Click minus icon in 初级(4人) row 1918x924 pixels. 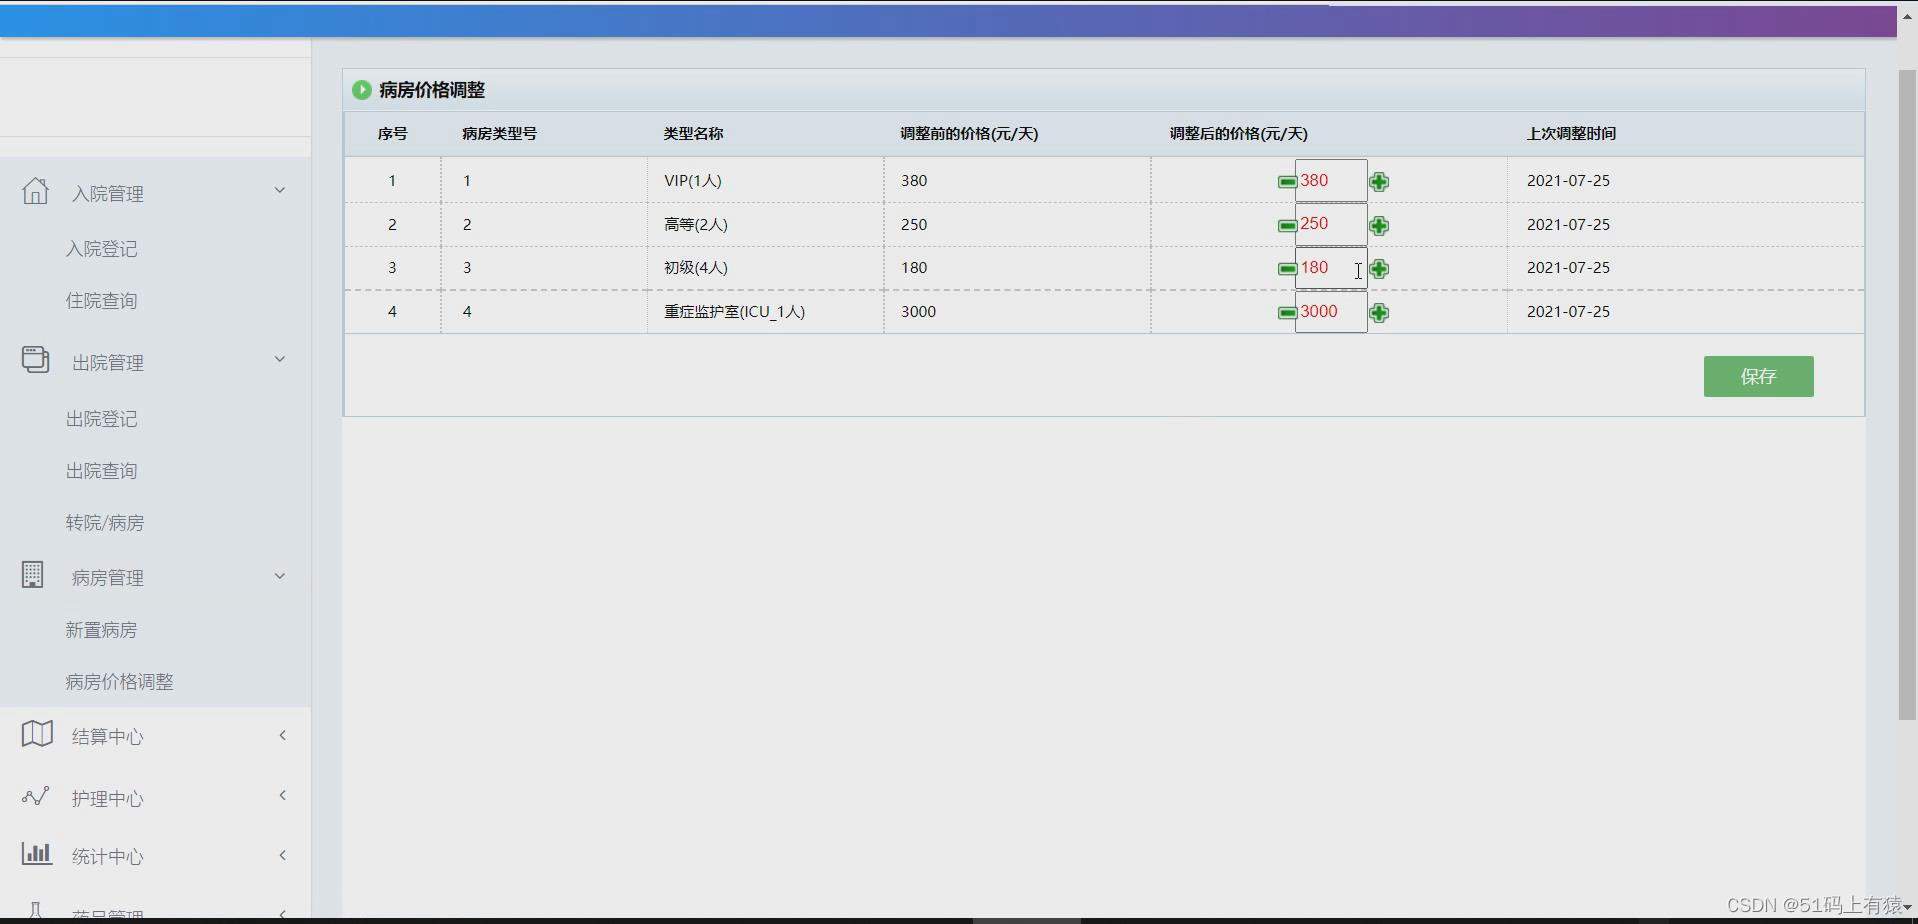1287,269
